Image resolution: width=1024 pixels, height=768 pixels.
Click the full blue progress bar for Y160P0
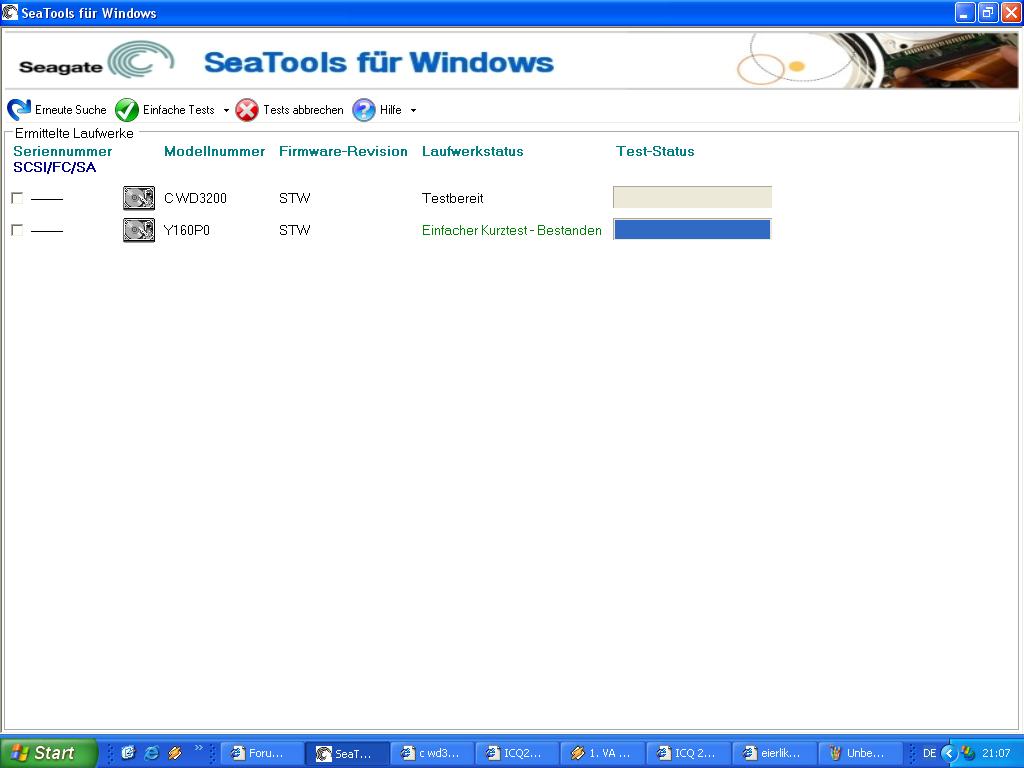pyautogui.click(x=692, y=229)
